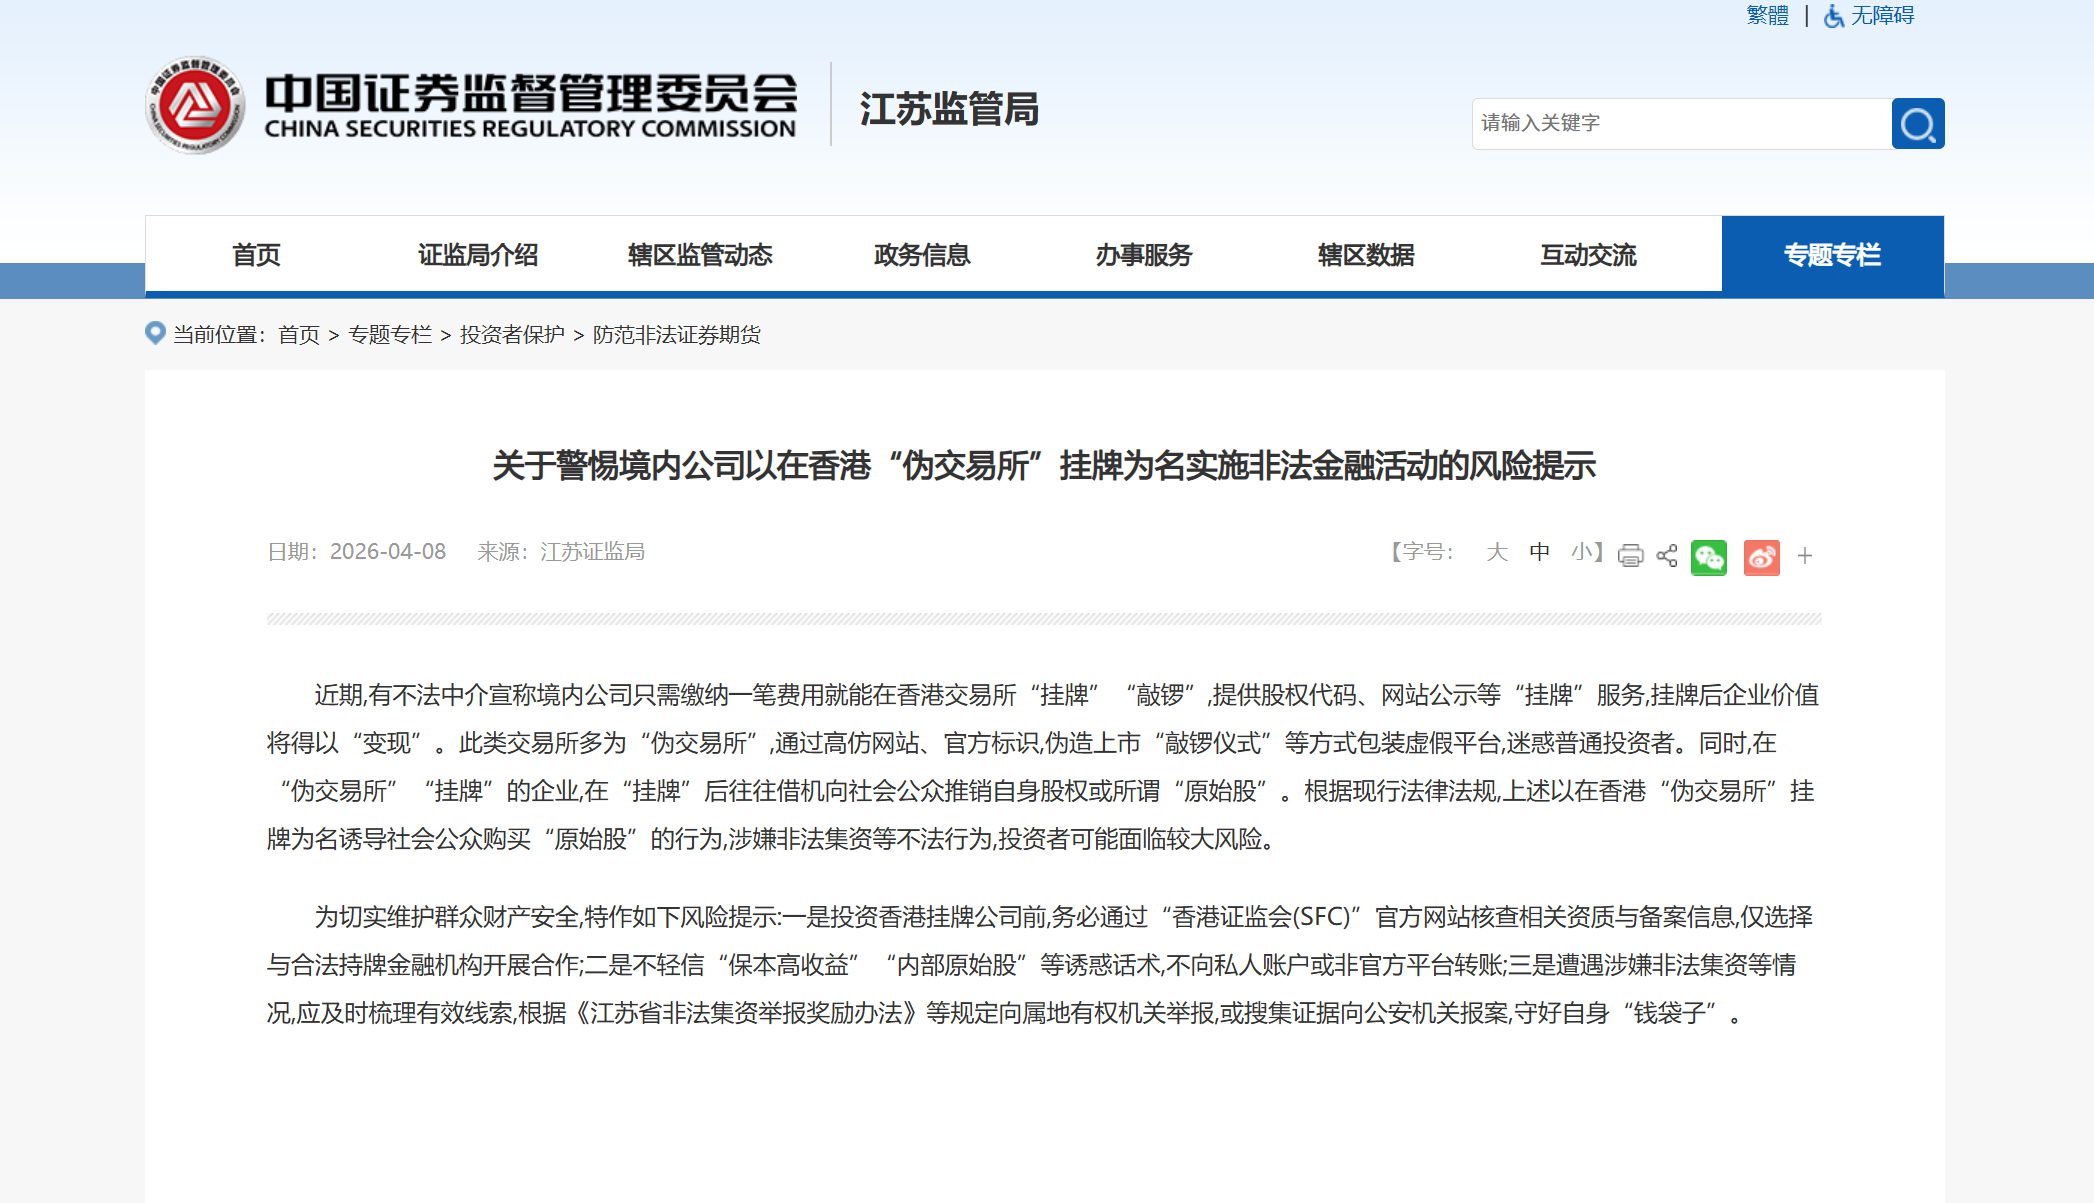
Task: Open the 政务信息 section
Action: point(921,255)
